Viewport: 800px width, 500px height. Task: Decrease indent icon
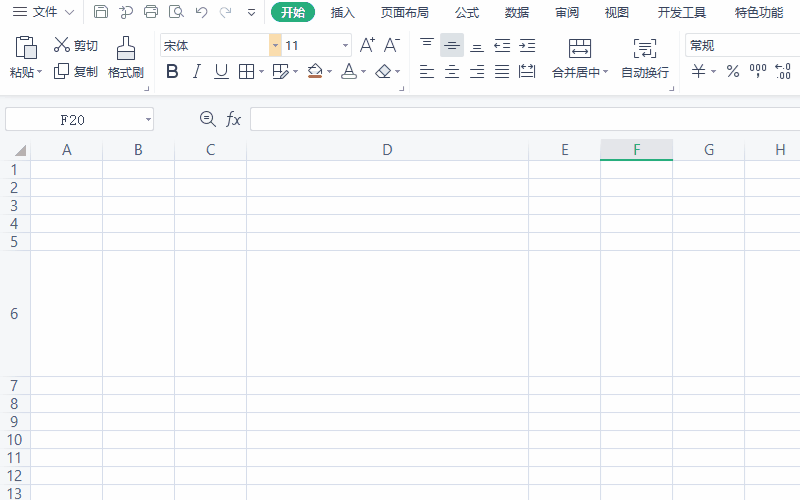[502, 45]
